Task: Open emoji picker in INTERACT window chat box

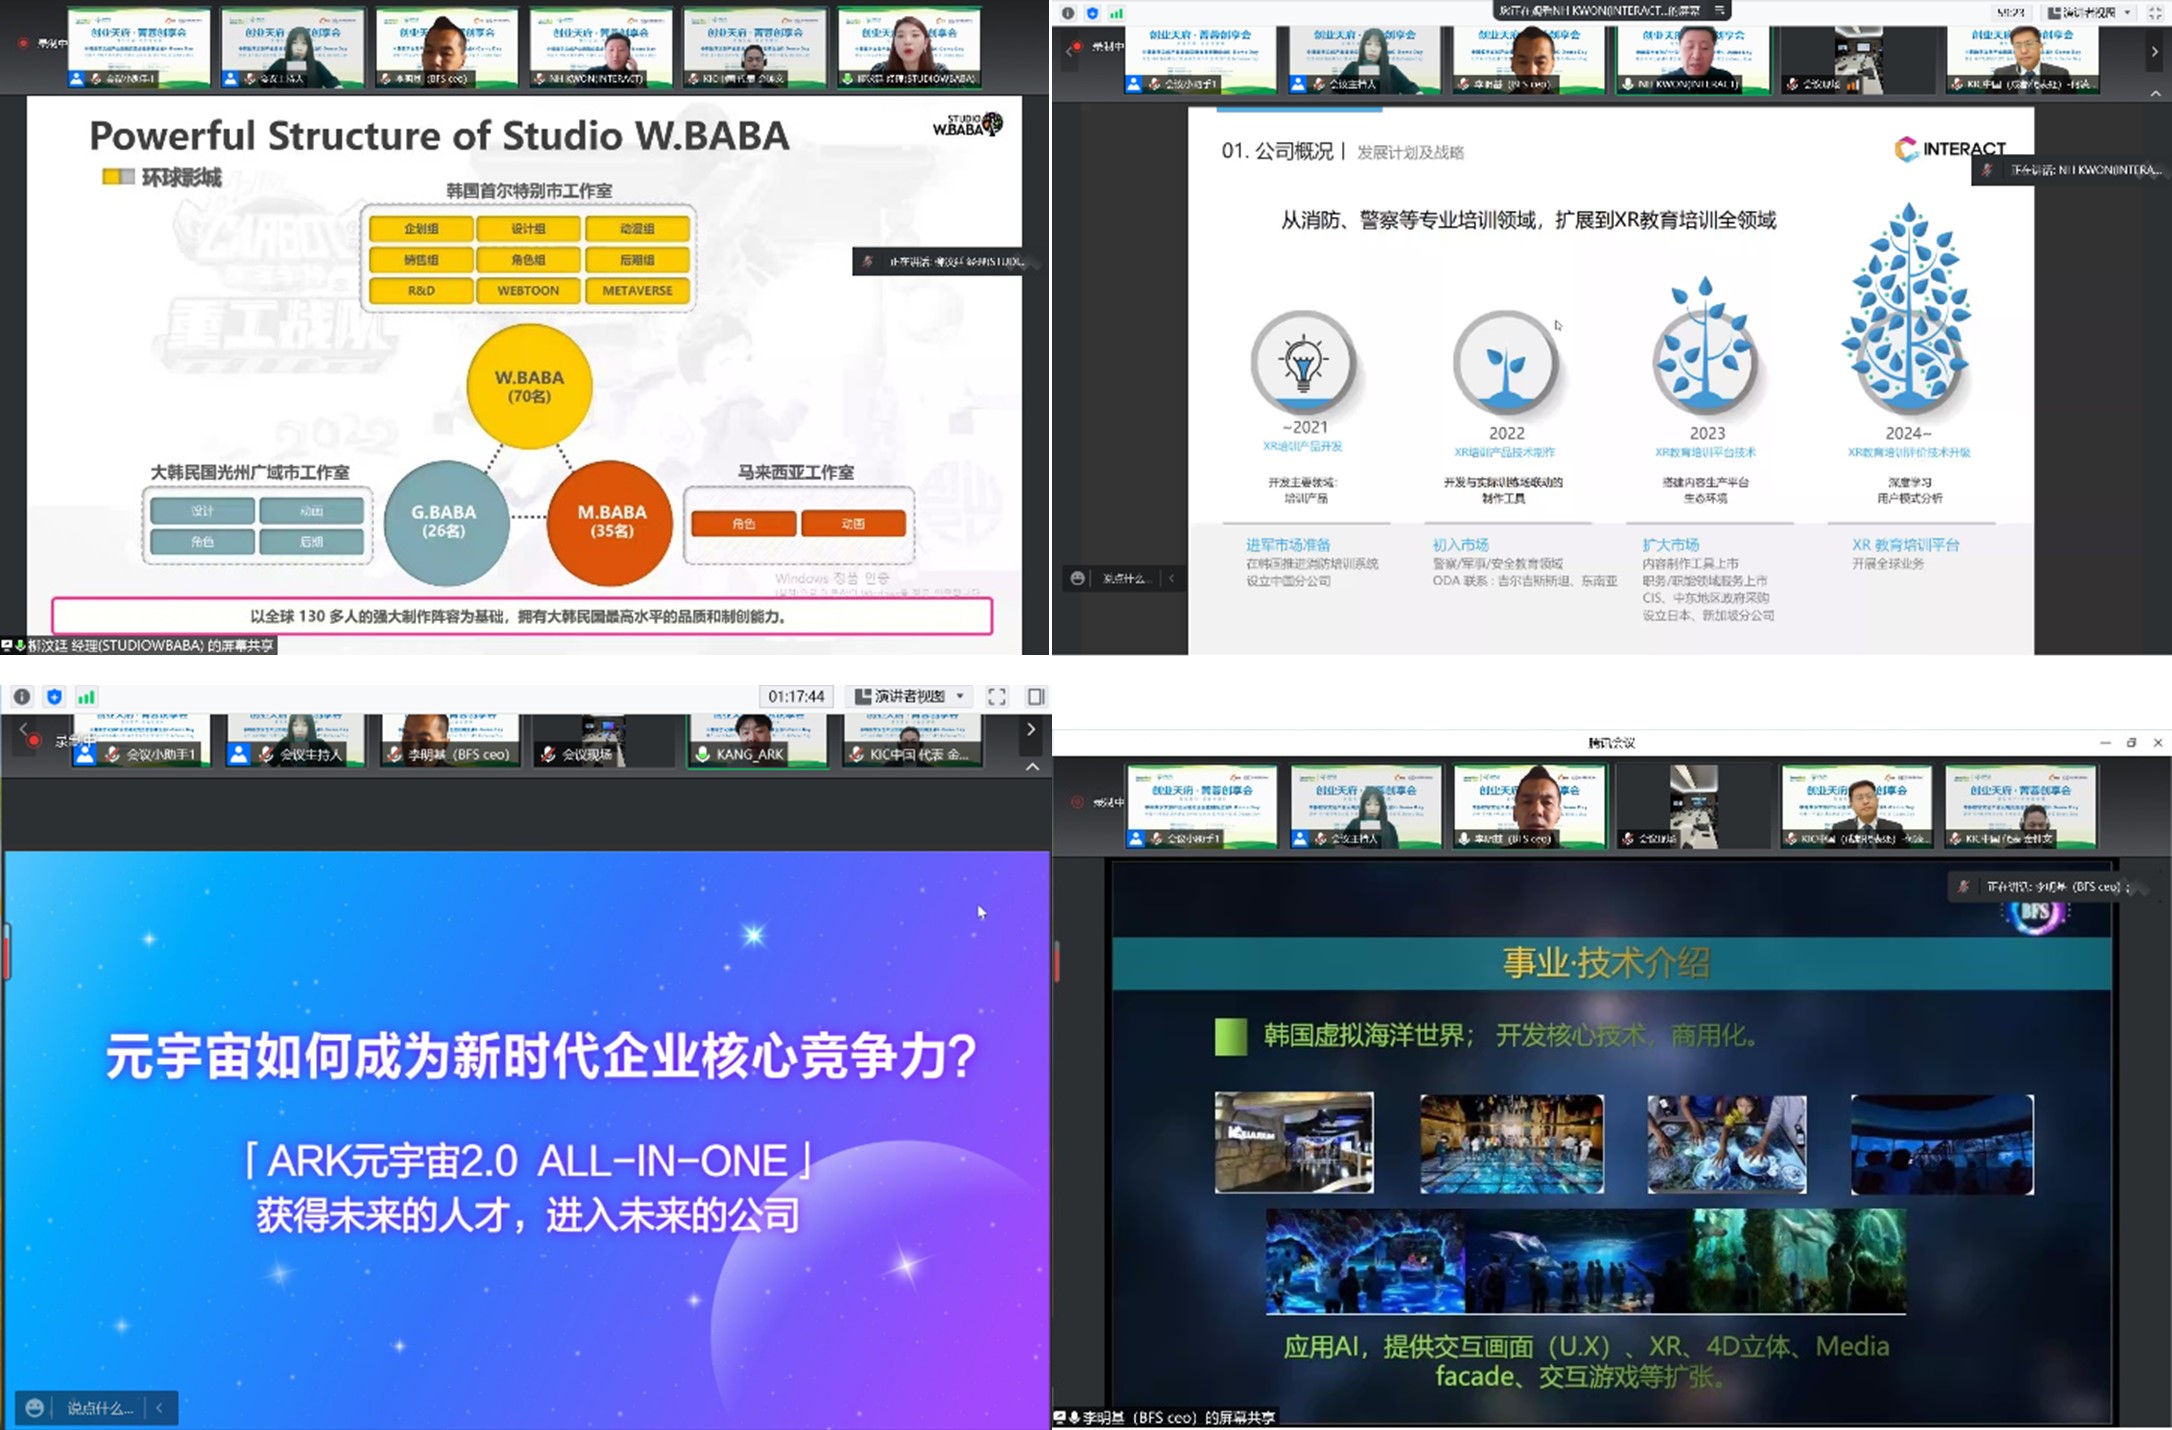Action: [1077, 578]
